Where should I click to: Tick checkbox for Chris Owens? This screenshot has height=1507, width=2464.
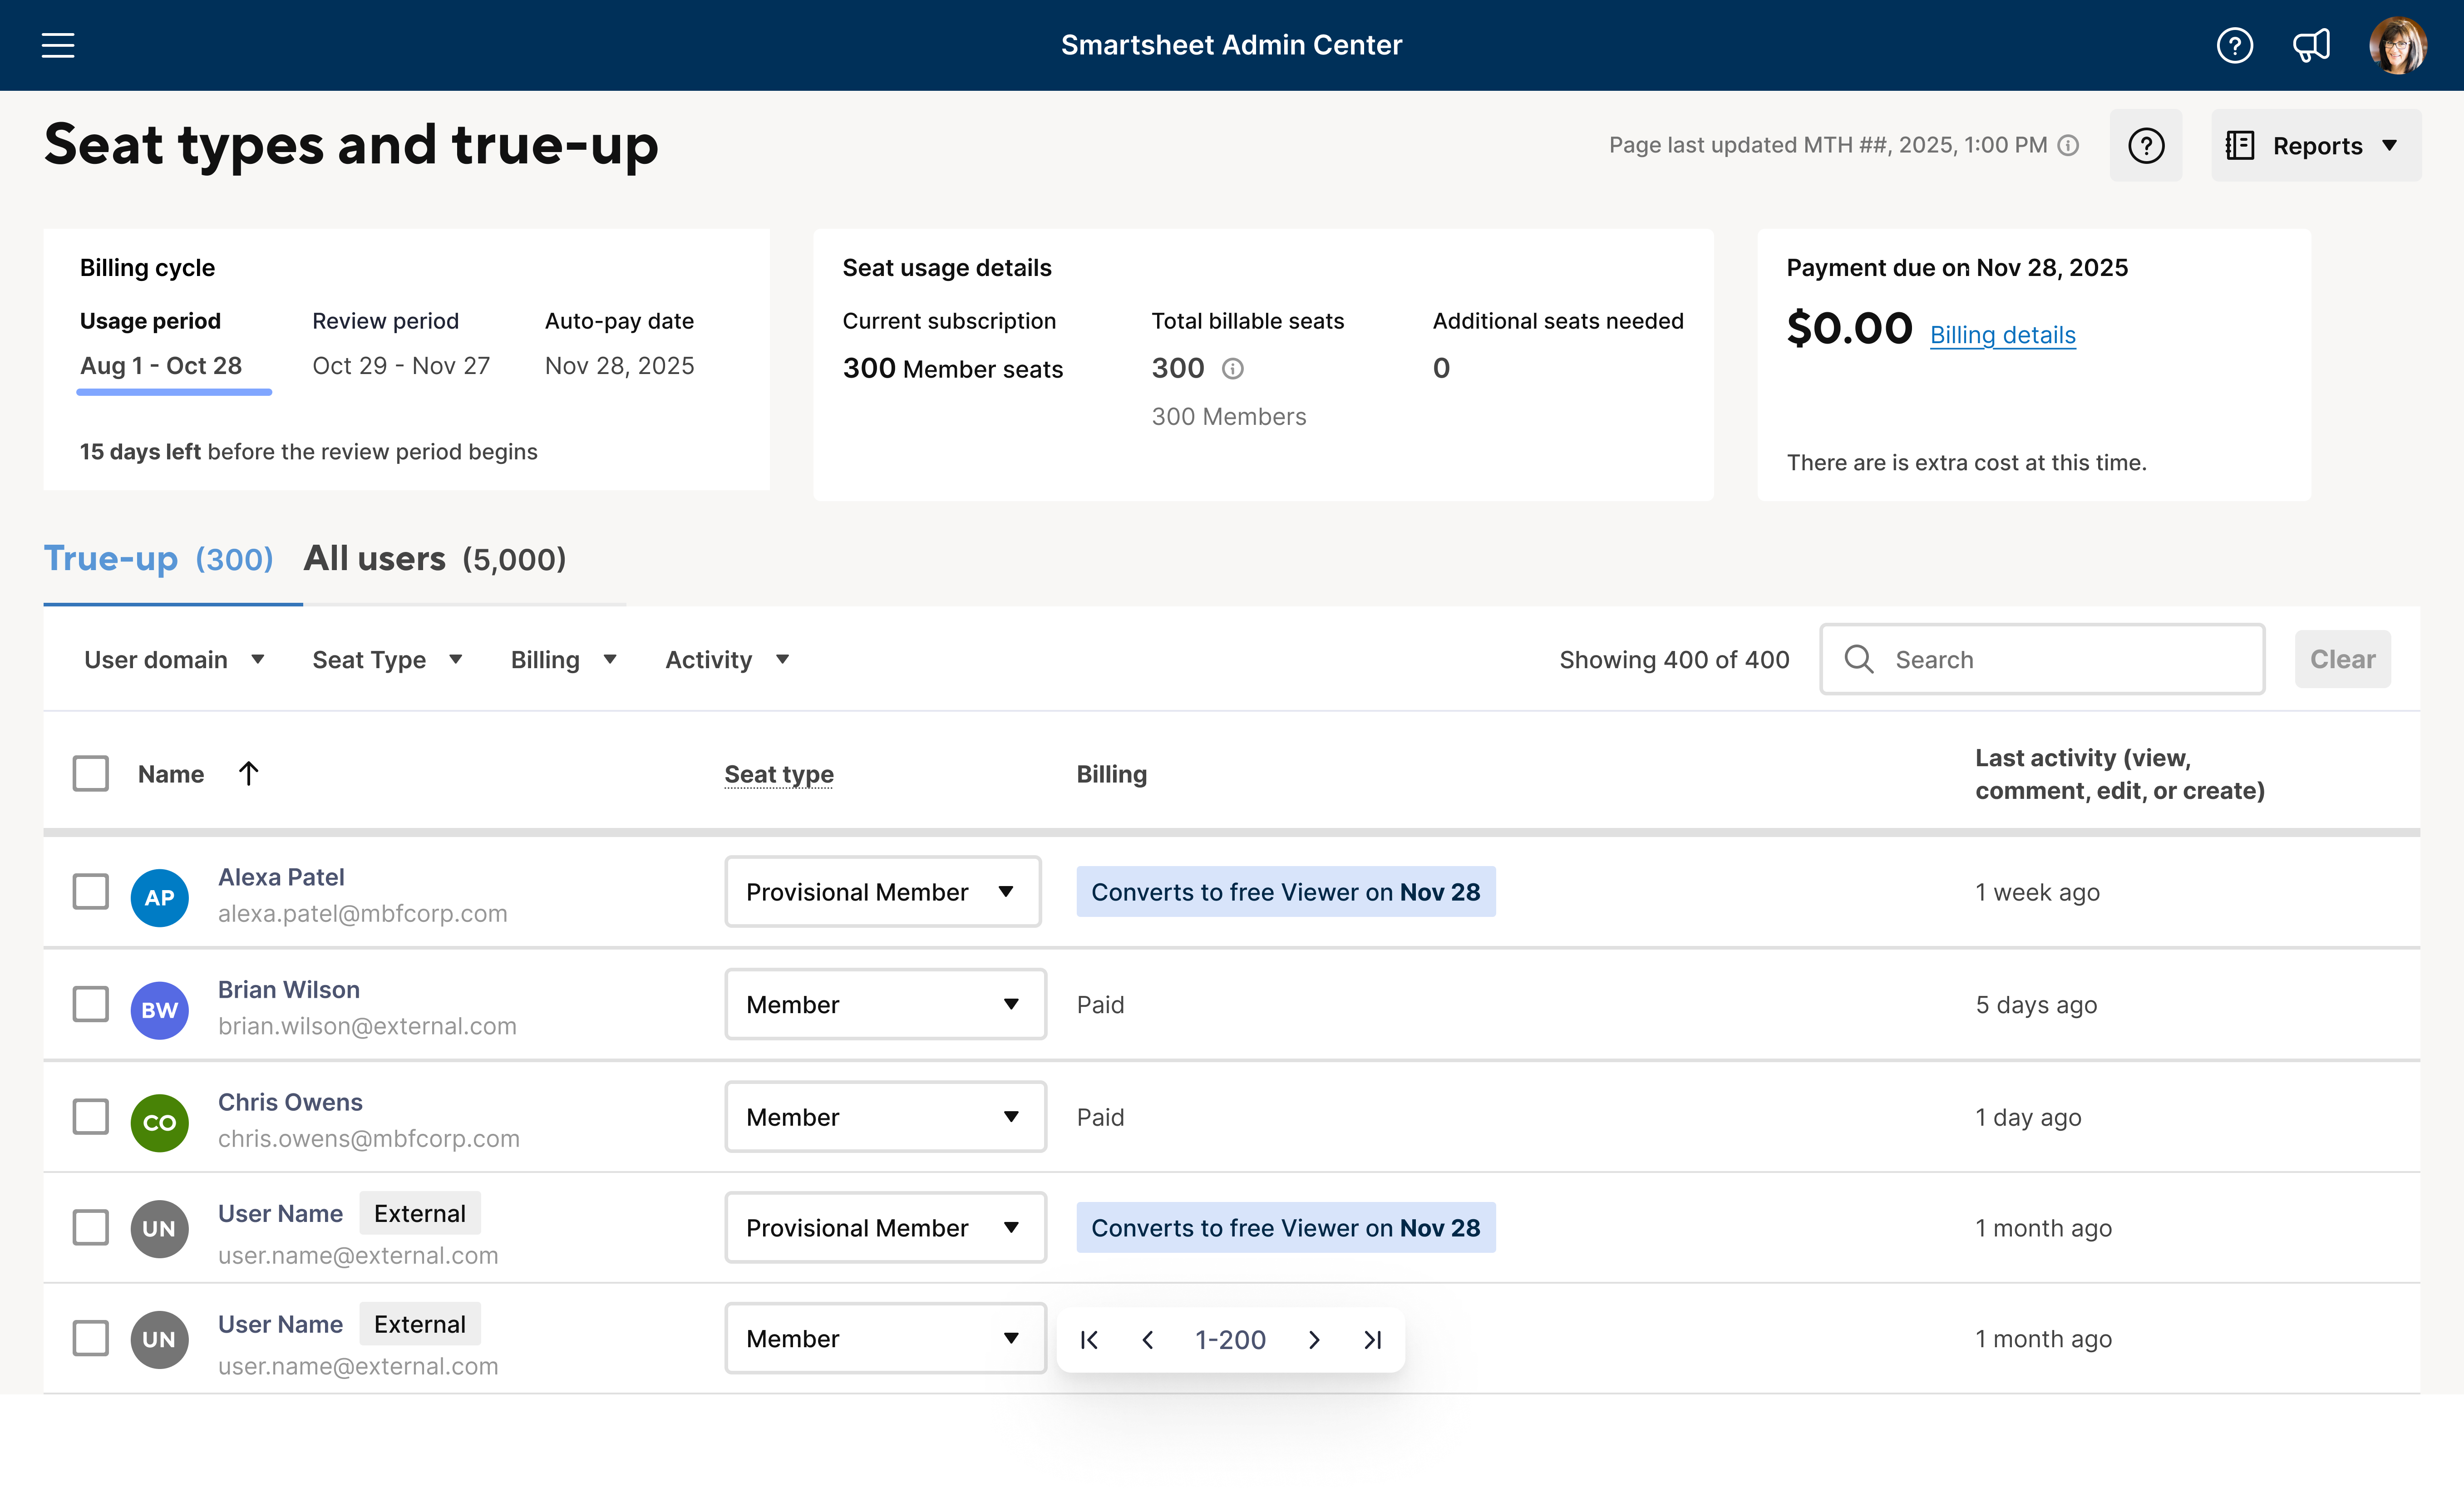91,1117
